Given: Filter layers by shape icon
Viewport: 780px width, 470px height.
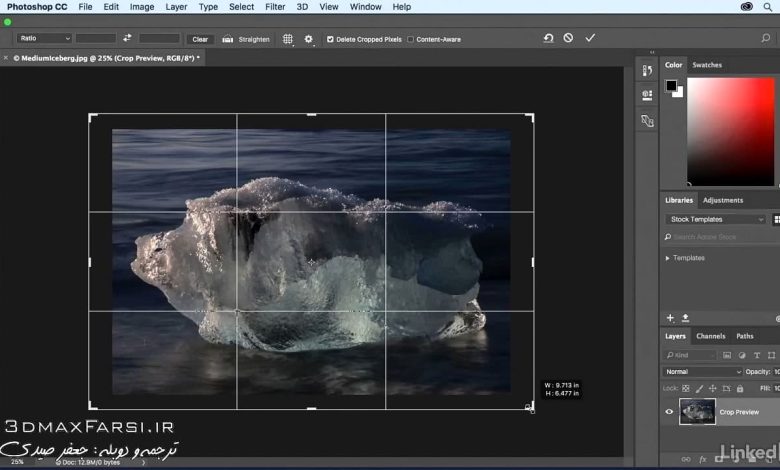Looking at the screenshot, I should coord(771,355).
